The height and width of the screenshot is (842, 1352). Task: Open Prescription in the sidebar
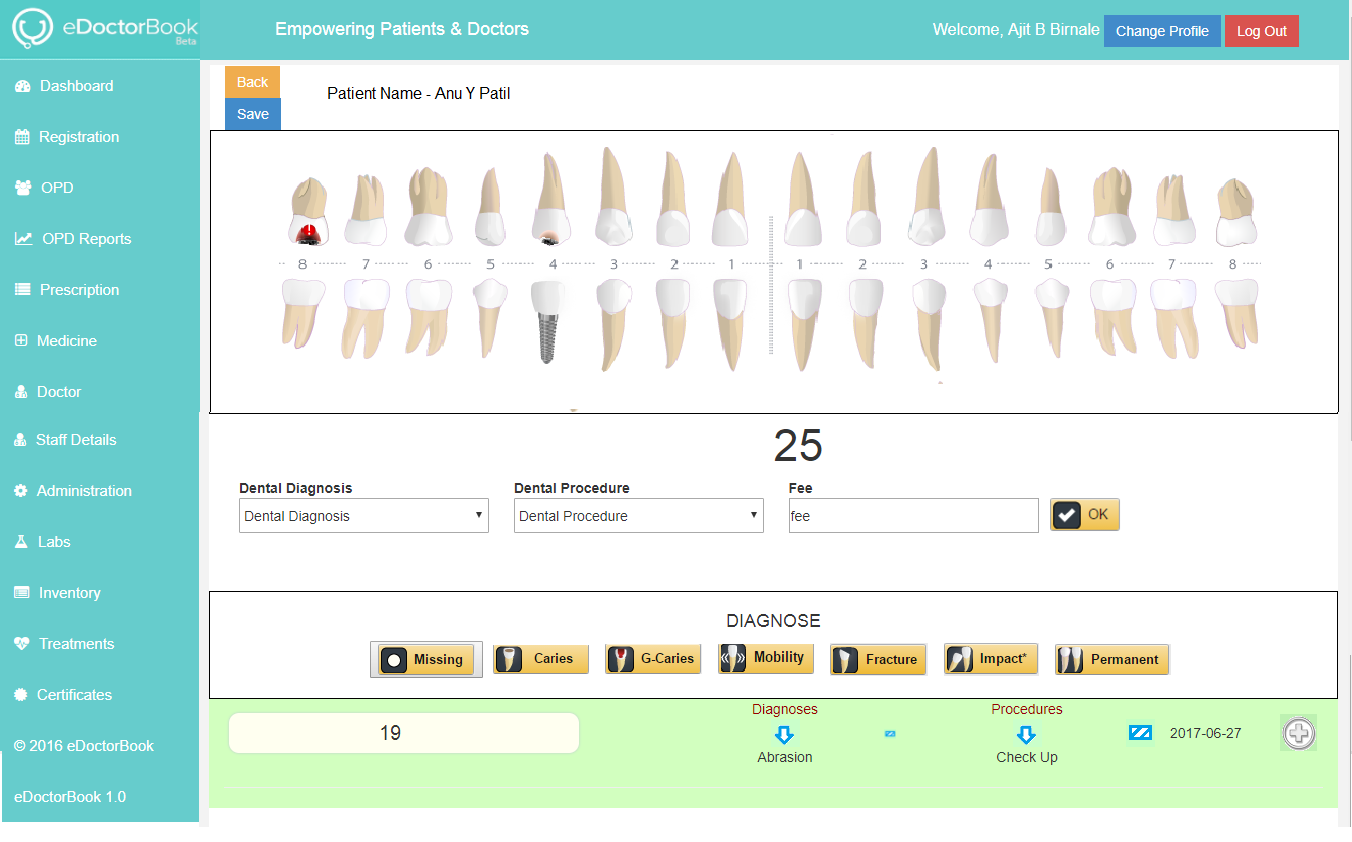(79, 290)
